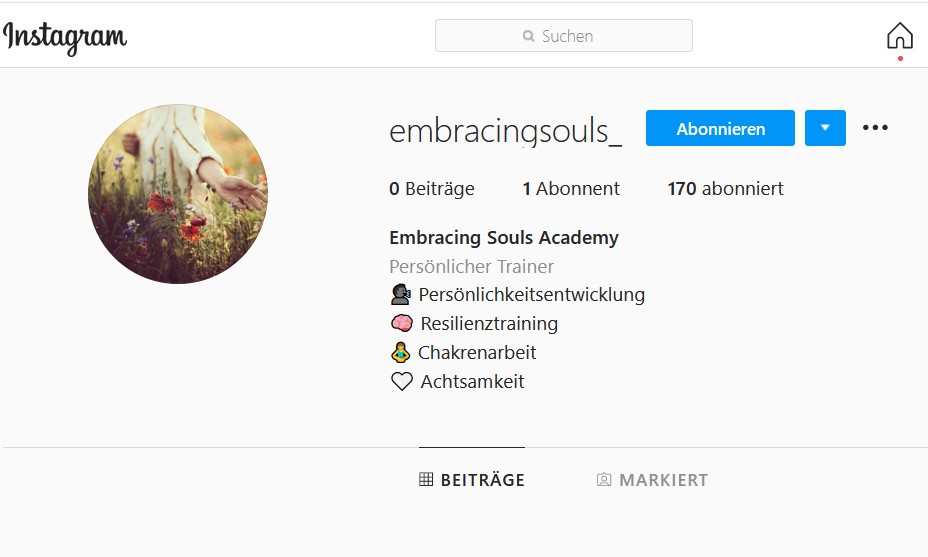Screen dimensions: 928x557
Task: Open the 1 Abonnent followers list
Action: 571,189
